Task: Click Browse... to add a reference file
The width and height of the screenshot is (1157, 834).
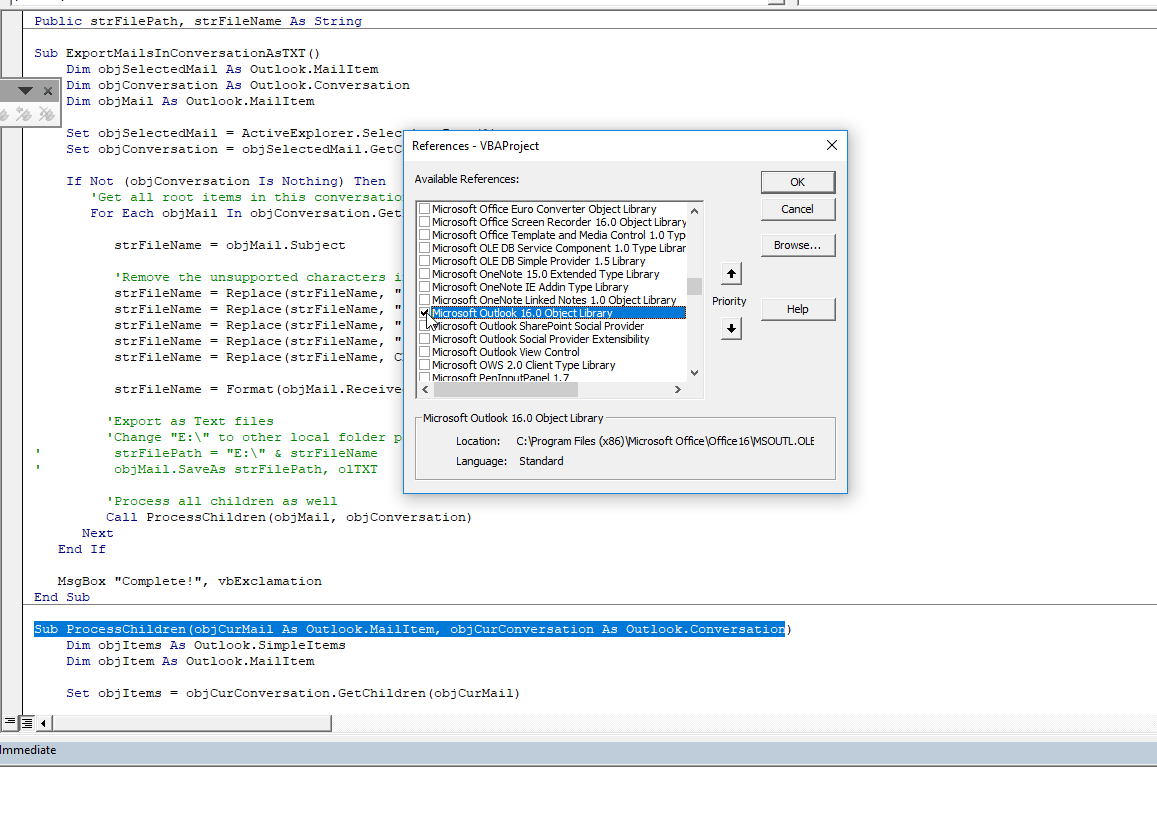Action: (x=798, y=245)
